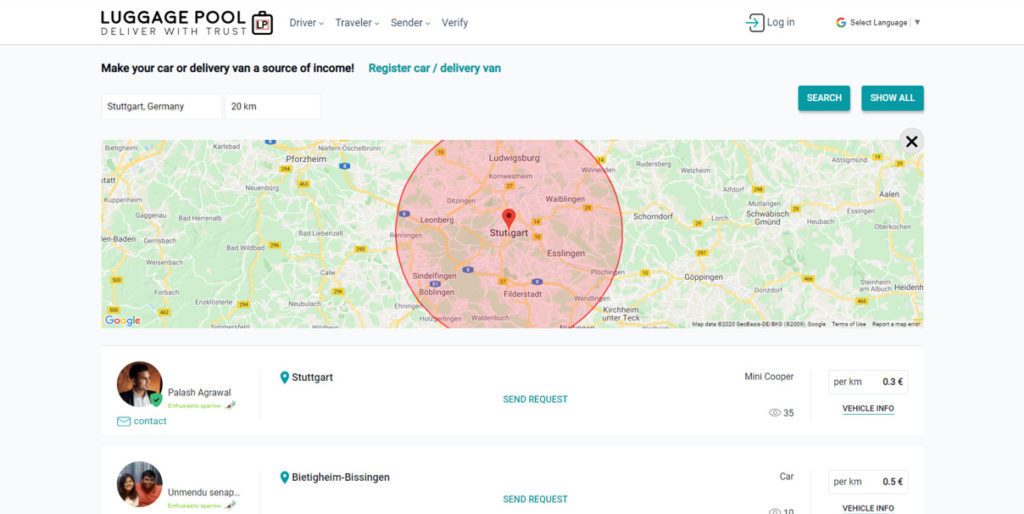The width and height of the screenshot is (1024, 514).
Task: Expand the Traveler menu
Action: 357,23
